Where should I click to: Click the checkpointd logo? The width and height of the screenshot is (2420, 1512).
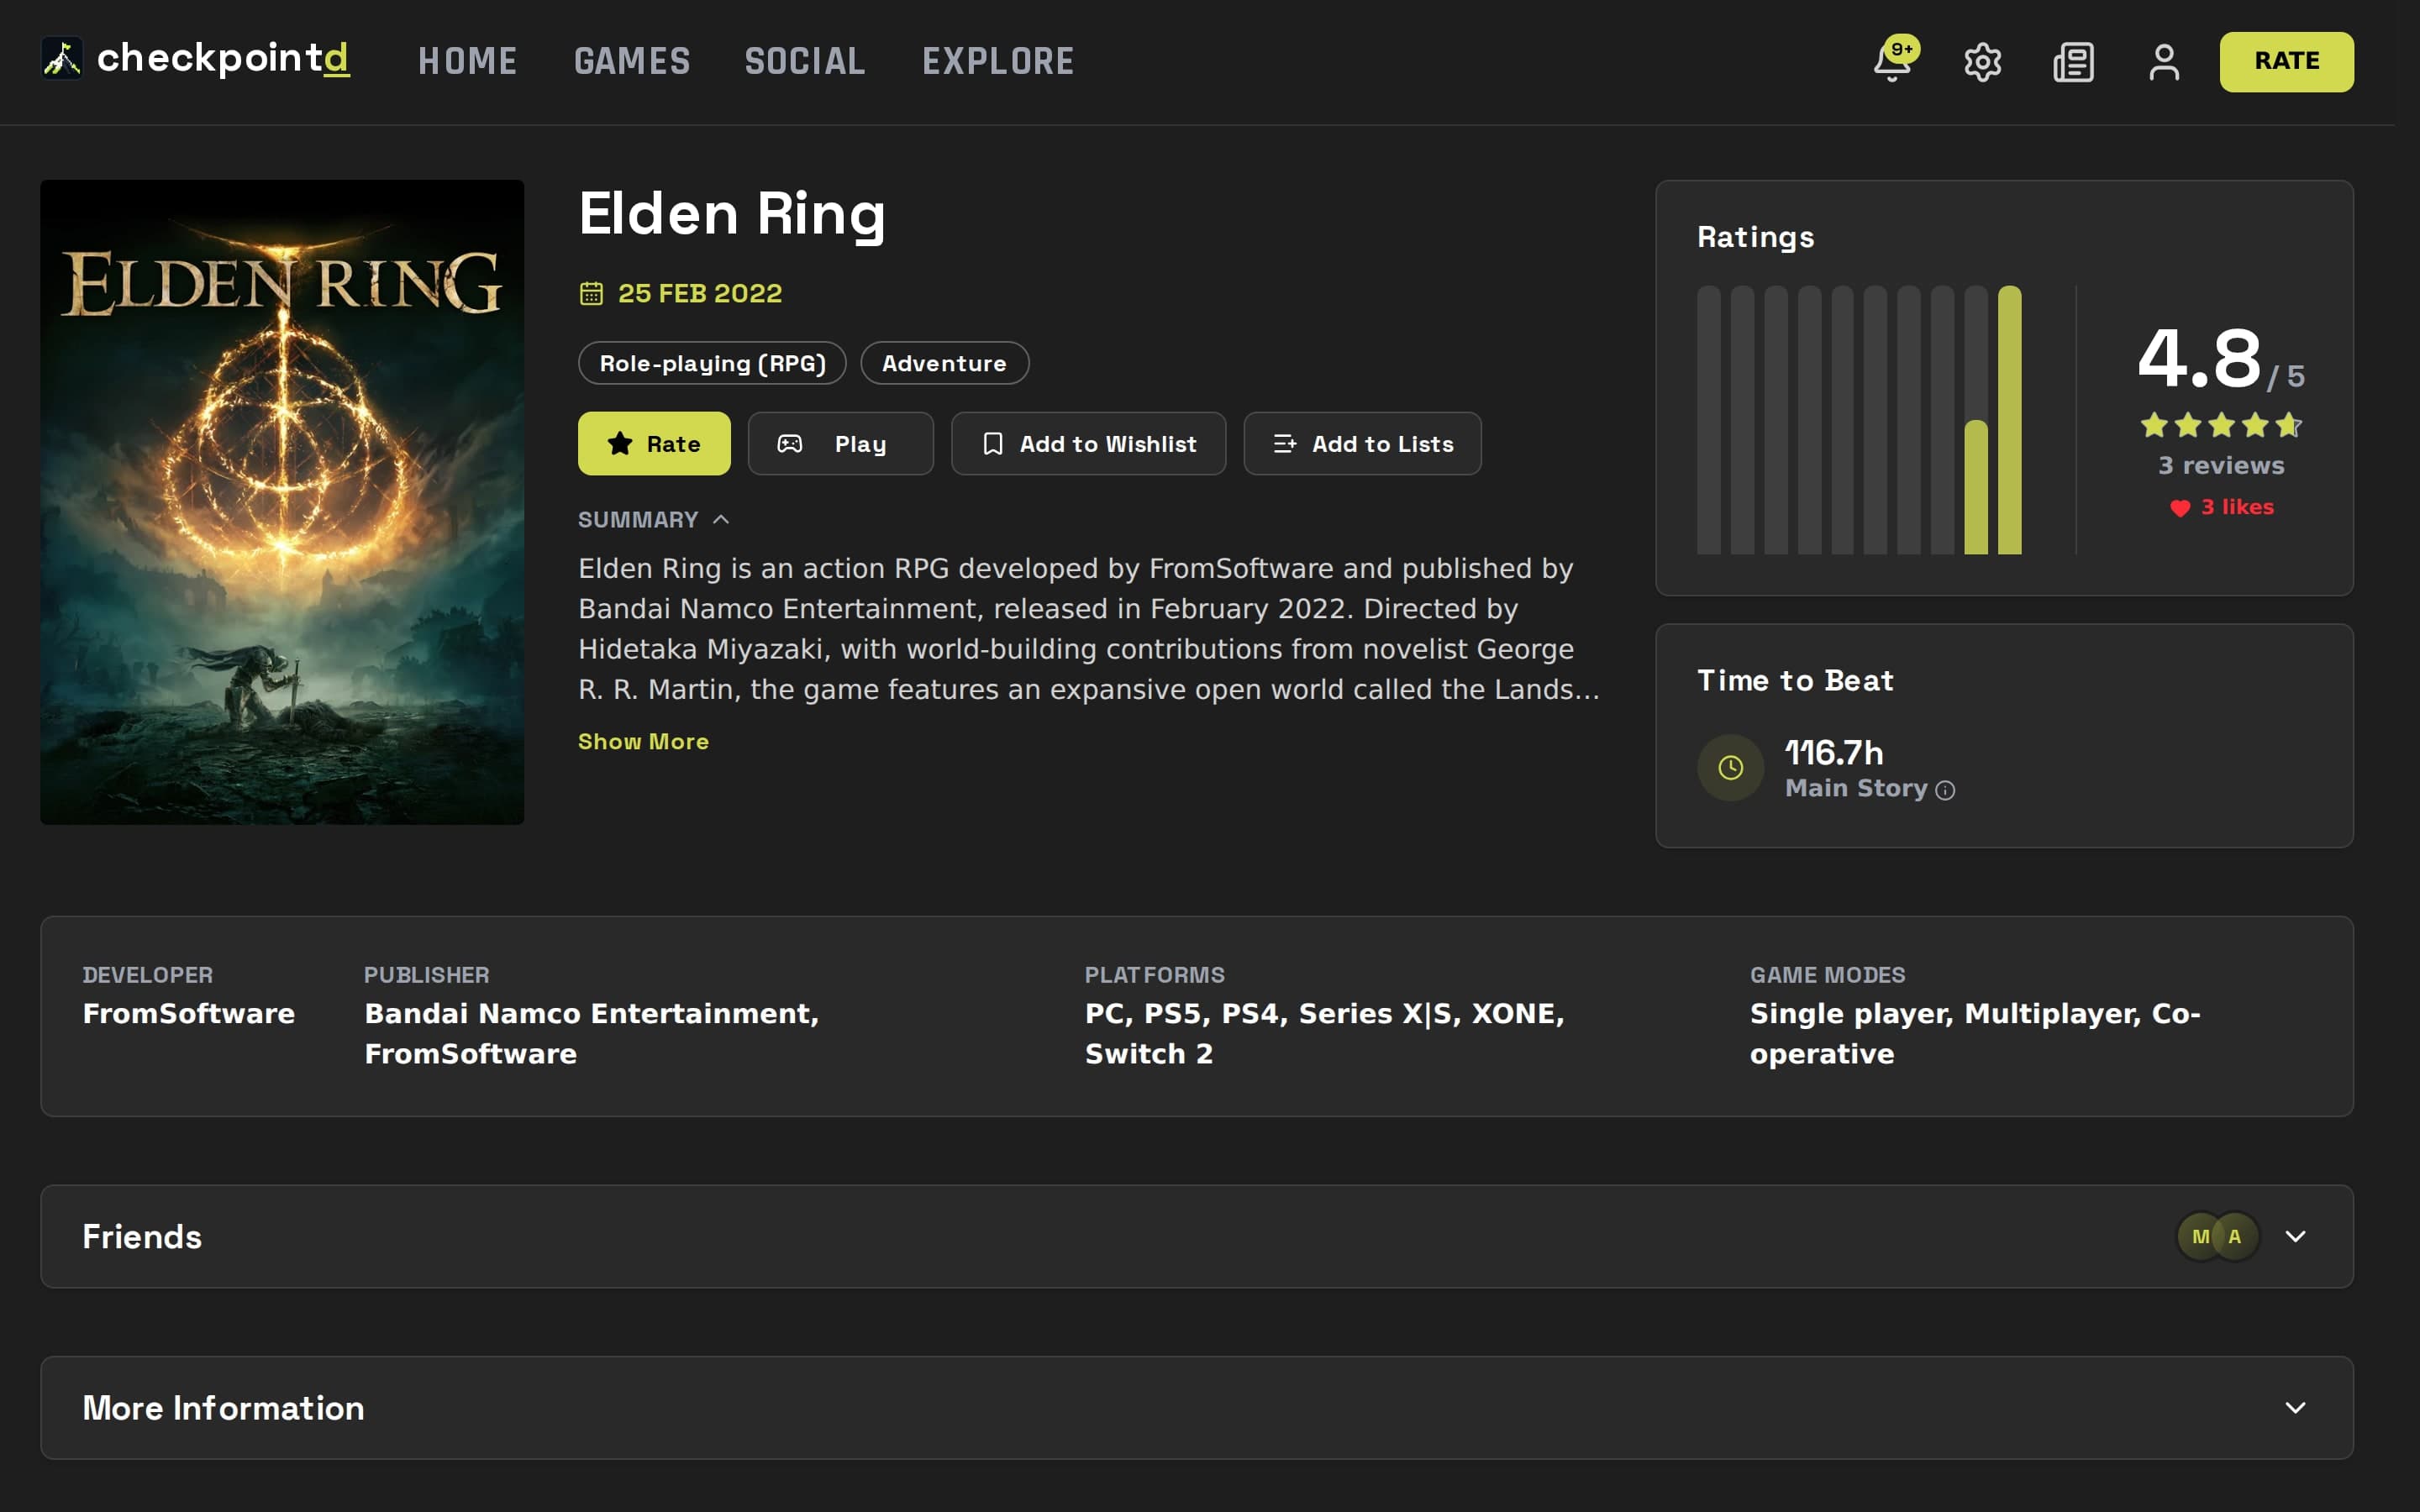point(196,59)
